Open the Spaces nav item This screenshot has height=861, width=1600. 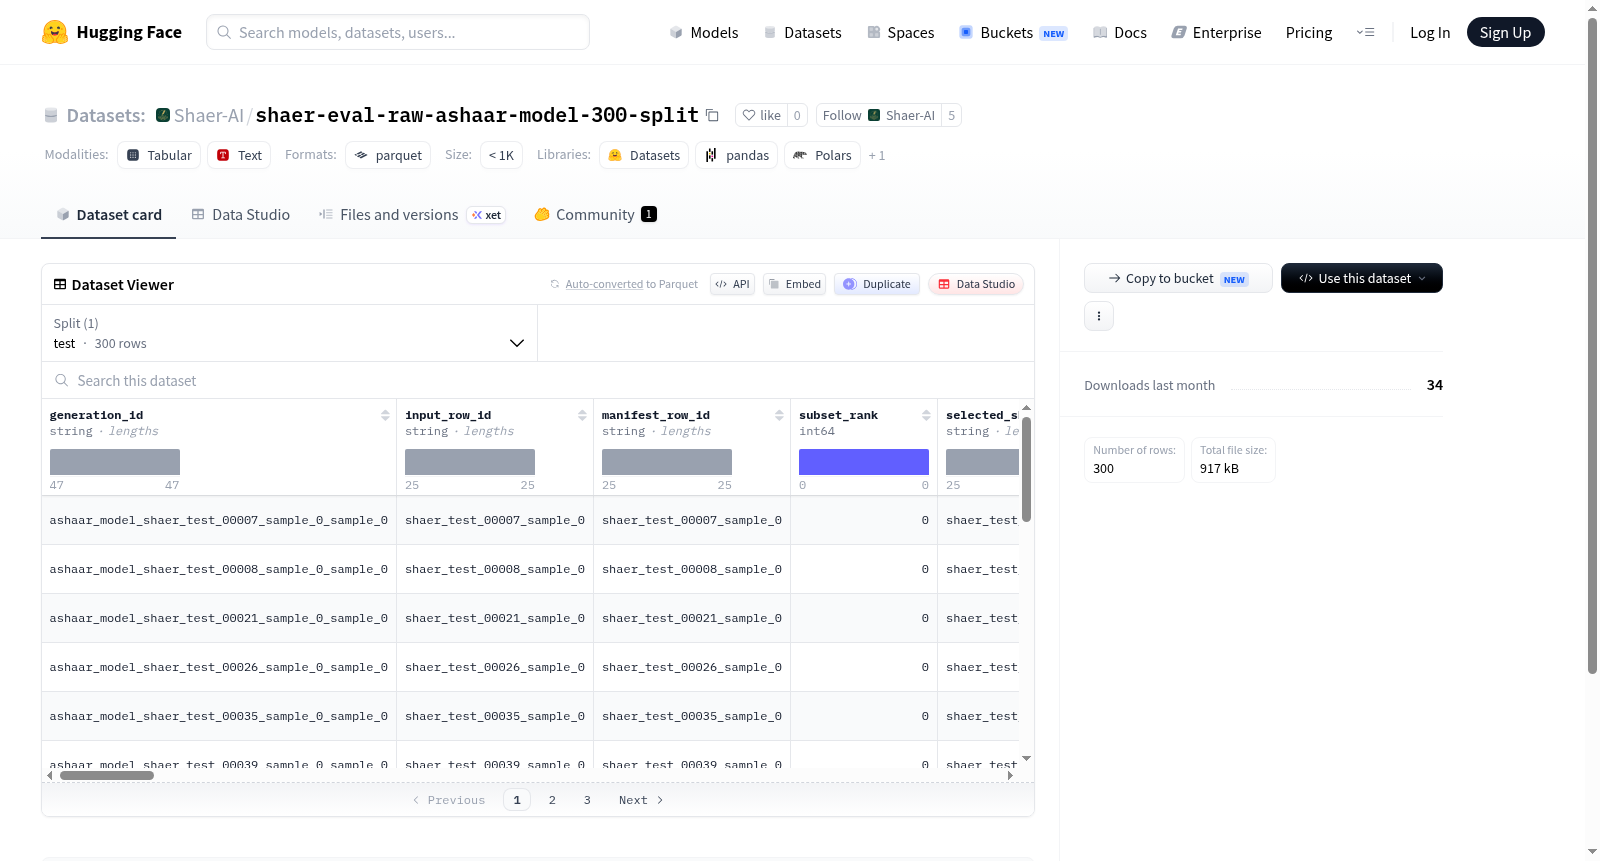click(x=901, y=32)
